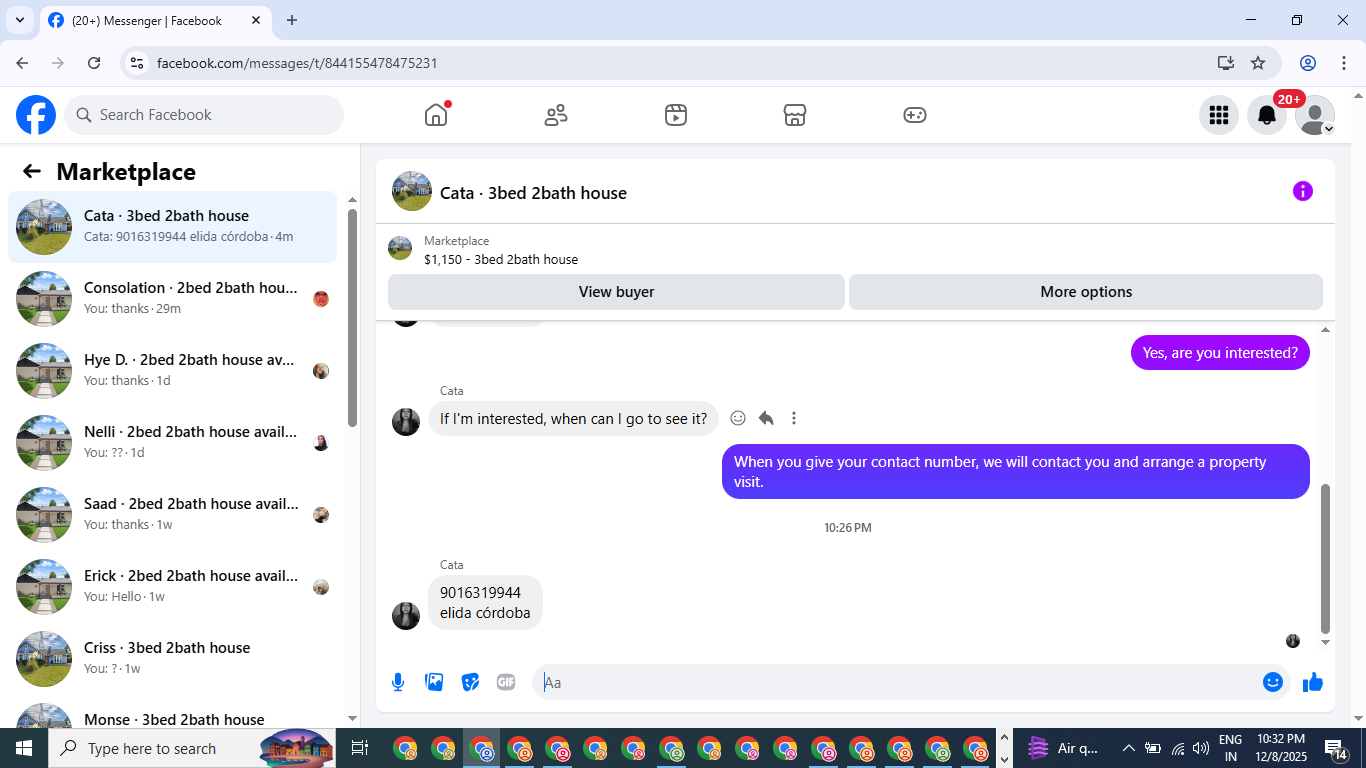Open a new browser tab
This screenshot has height=768, width=1366.
(292, 20)
